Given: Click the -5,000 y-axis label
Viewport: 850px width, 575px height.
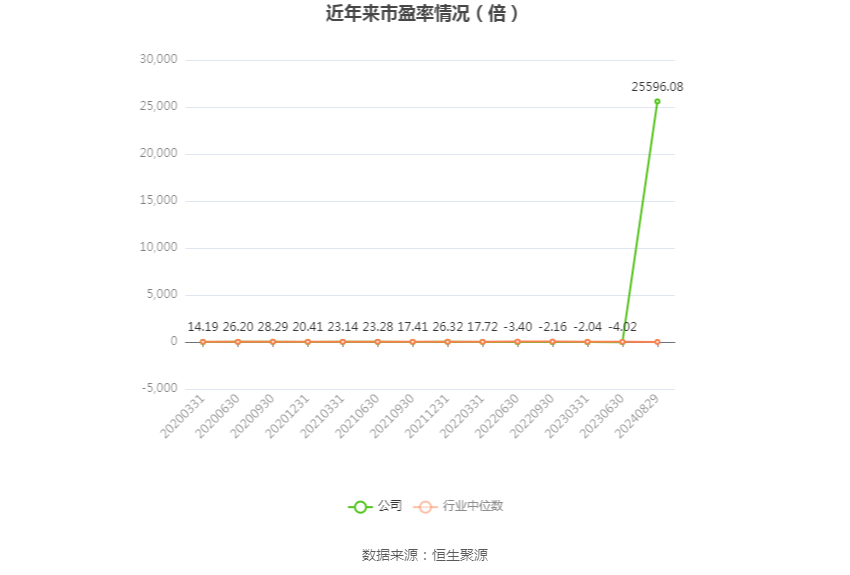Looking at the screenshot, I should click(159, 388).
